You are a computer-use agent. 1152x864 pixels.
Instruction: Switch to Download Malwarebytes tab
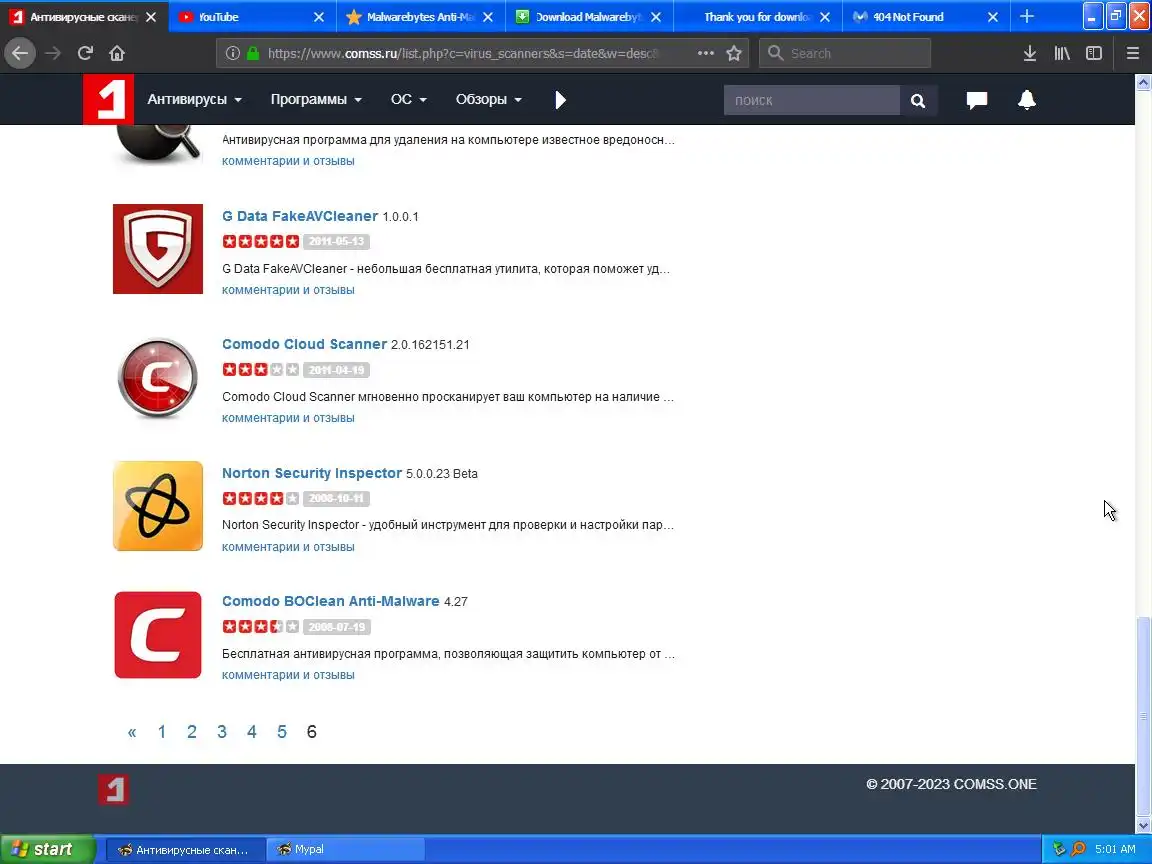coord(589,16)
